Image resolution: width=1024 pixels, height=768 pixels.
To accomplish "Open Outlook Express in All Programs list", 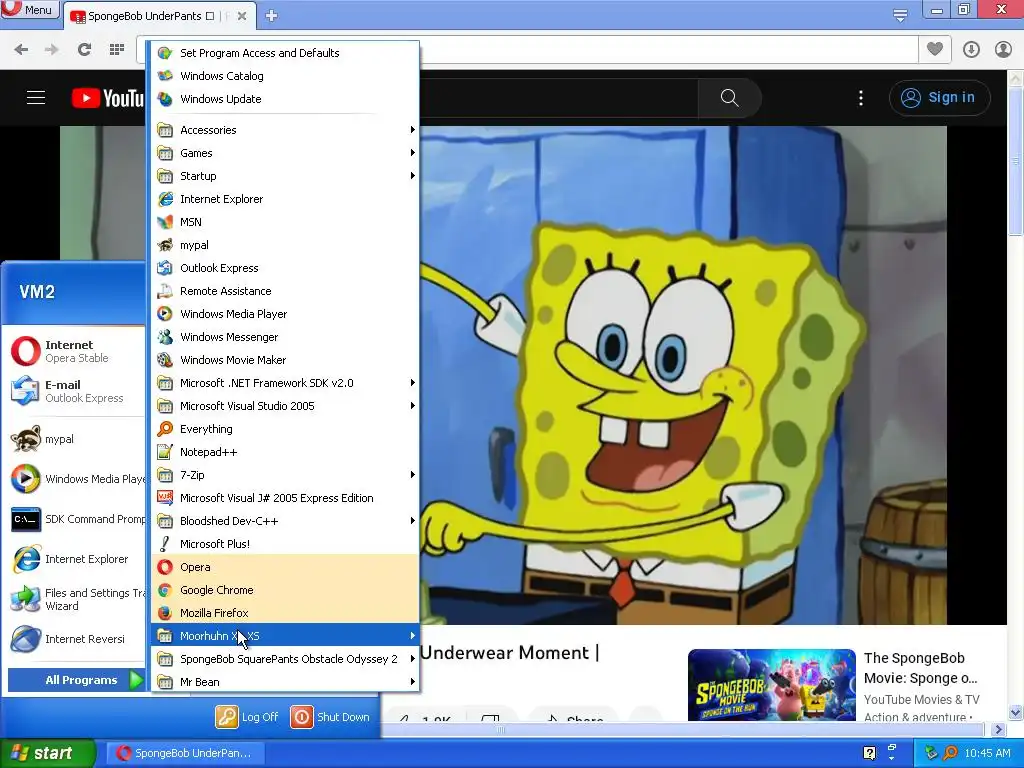I will [285, 268].
